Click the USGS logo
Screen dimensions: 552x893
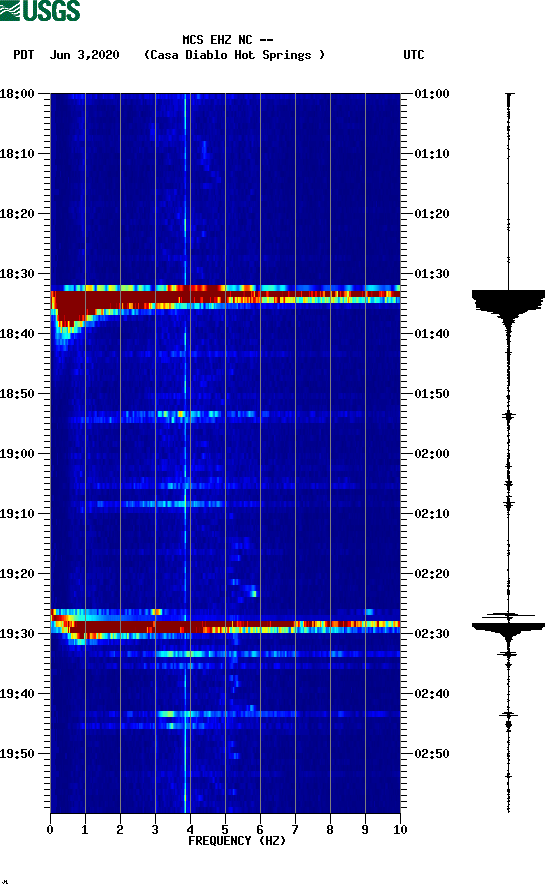(40, 11)
